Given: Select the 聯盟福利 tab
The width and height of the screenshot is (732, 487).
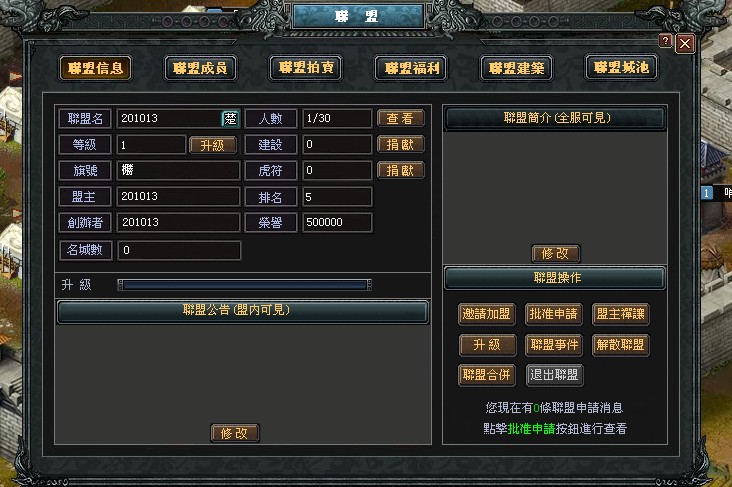Looking at the screenshot, I should click(411, 68).
